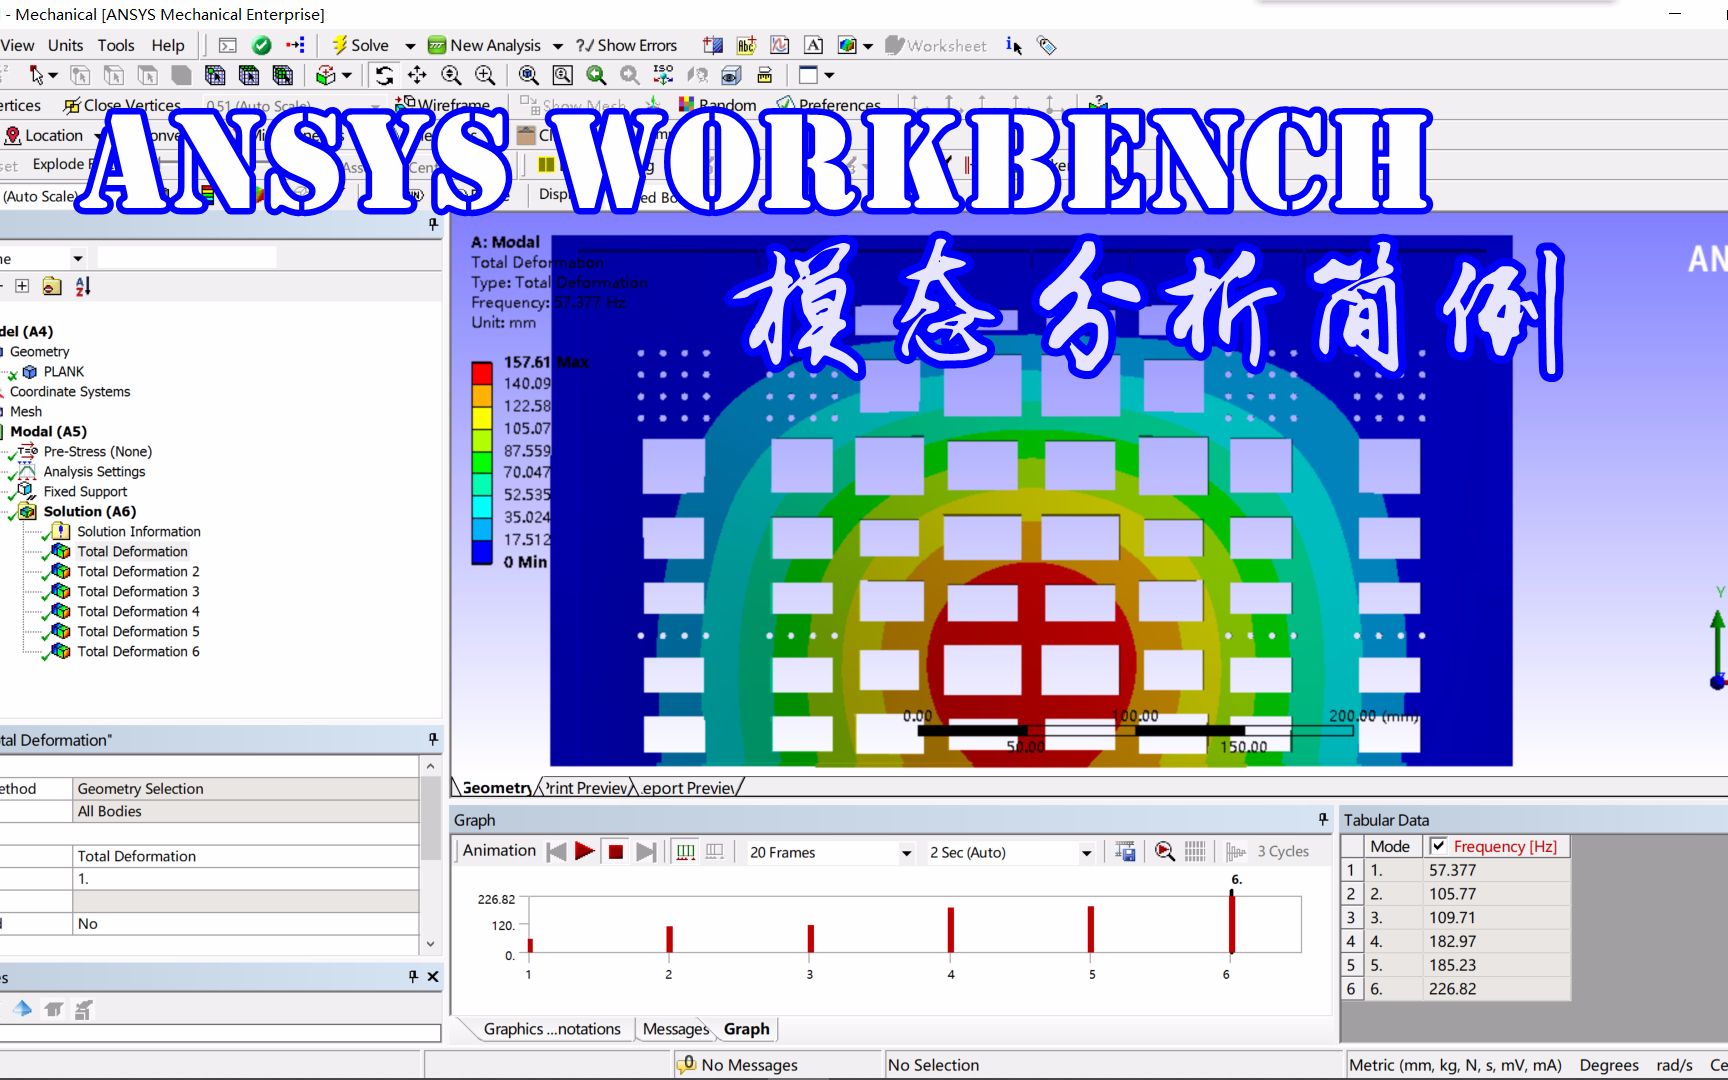
Task: Click the Zoom tool magnifier
Action: [x=451, y=75]
